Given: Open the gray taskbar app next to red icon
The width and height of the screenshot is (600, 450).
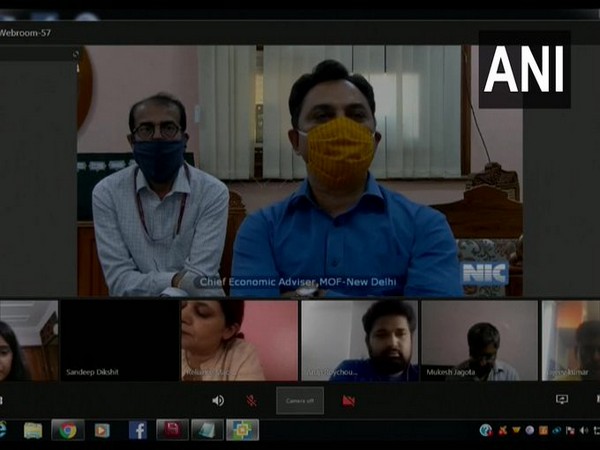Looking at the screenshot, I should 207,430.
